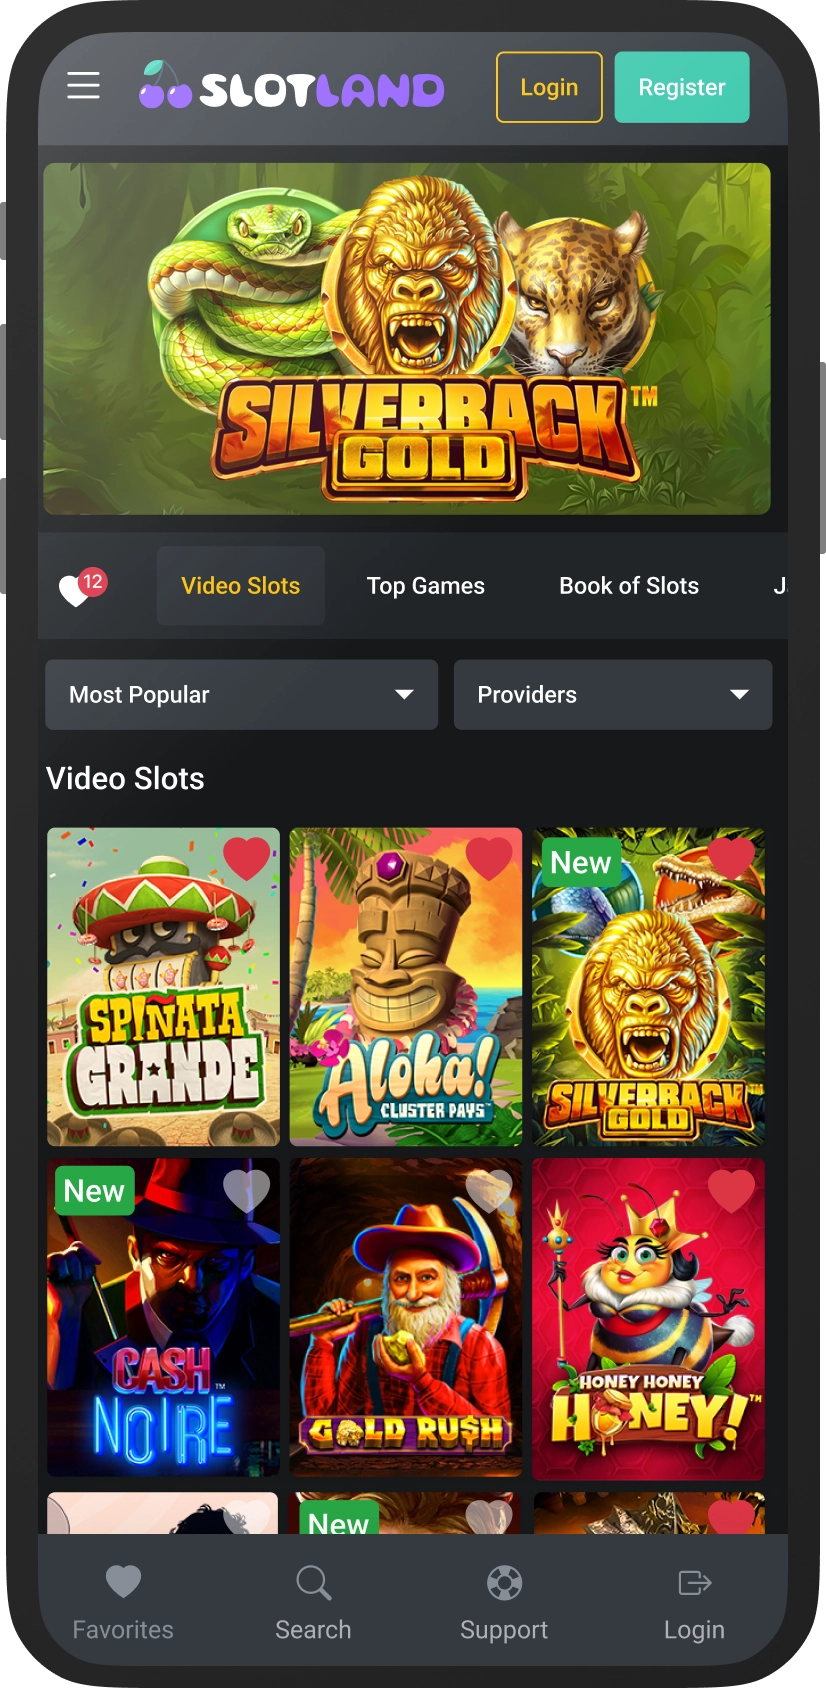Tap the Login icon in bottom bar
826x1688 pixels.
[x=694, y=1582]
